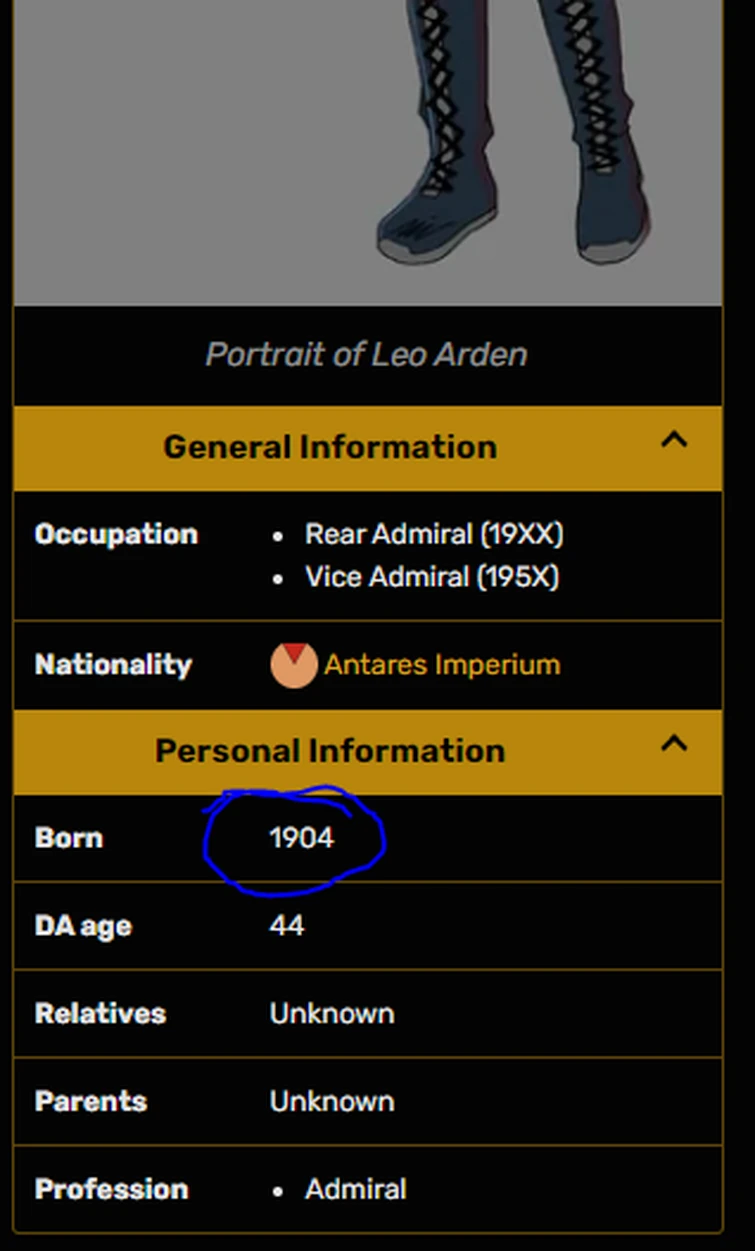Click the Antares Imperium flag icon
Image resolution: width=755 pixels, height=1251 pixels.
[293, 665]
